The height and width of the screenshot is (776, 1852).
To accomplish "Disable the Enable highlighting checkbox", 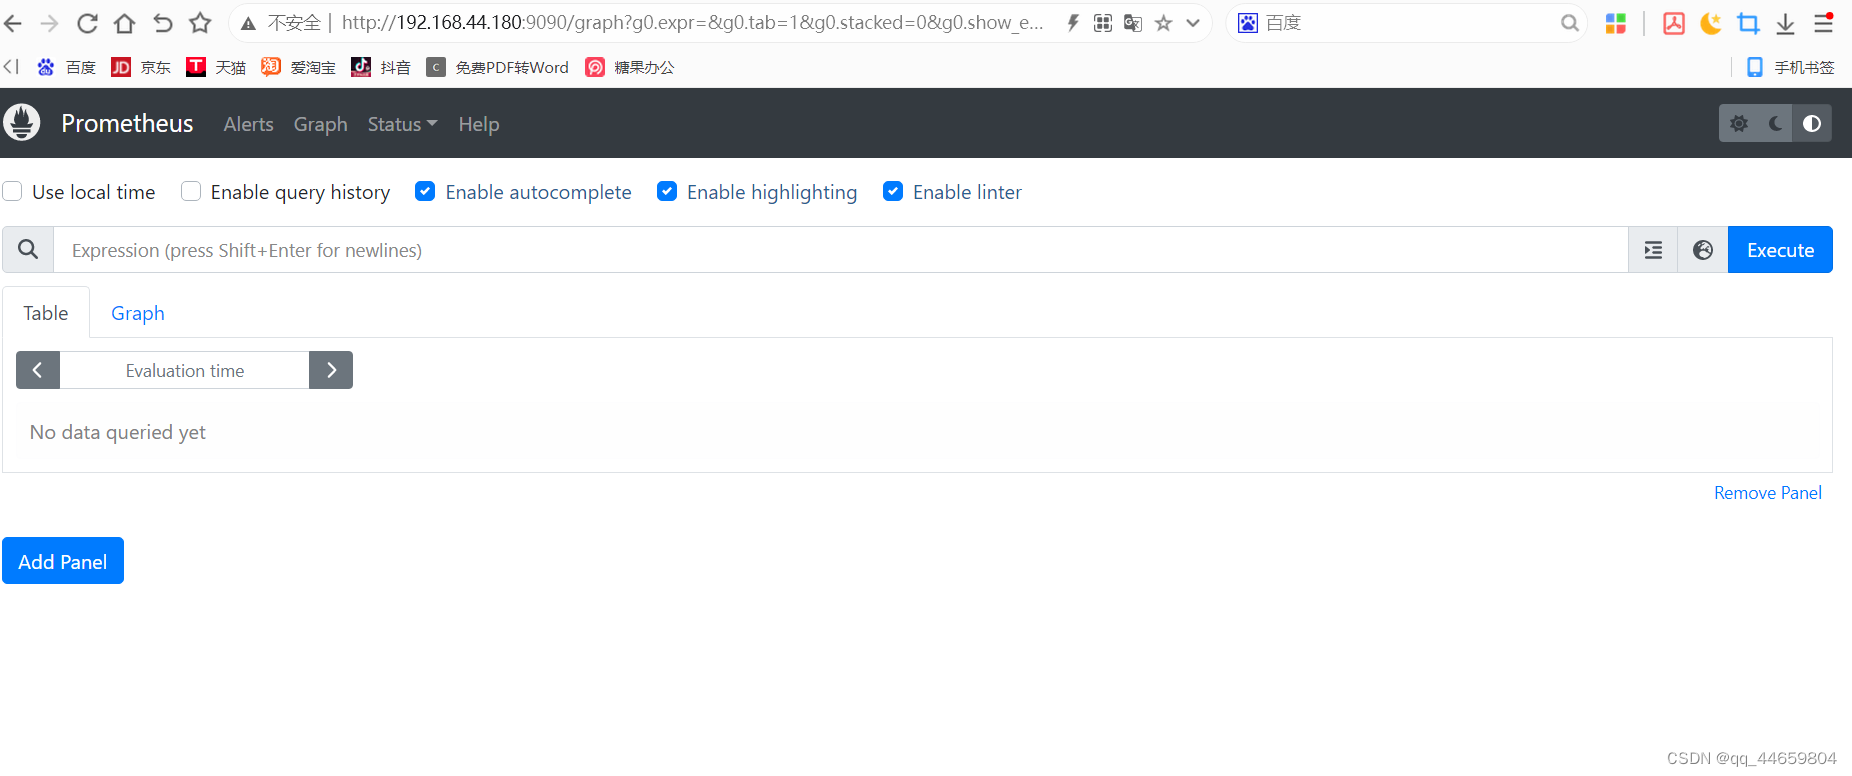I will 667,191.
